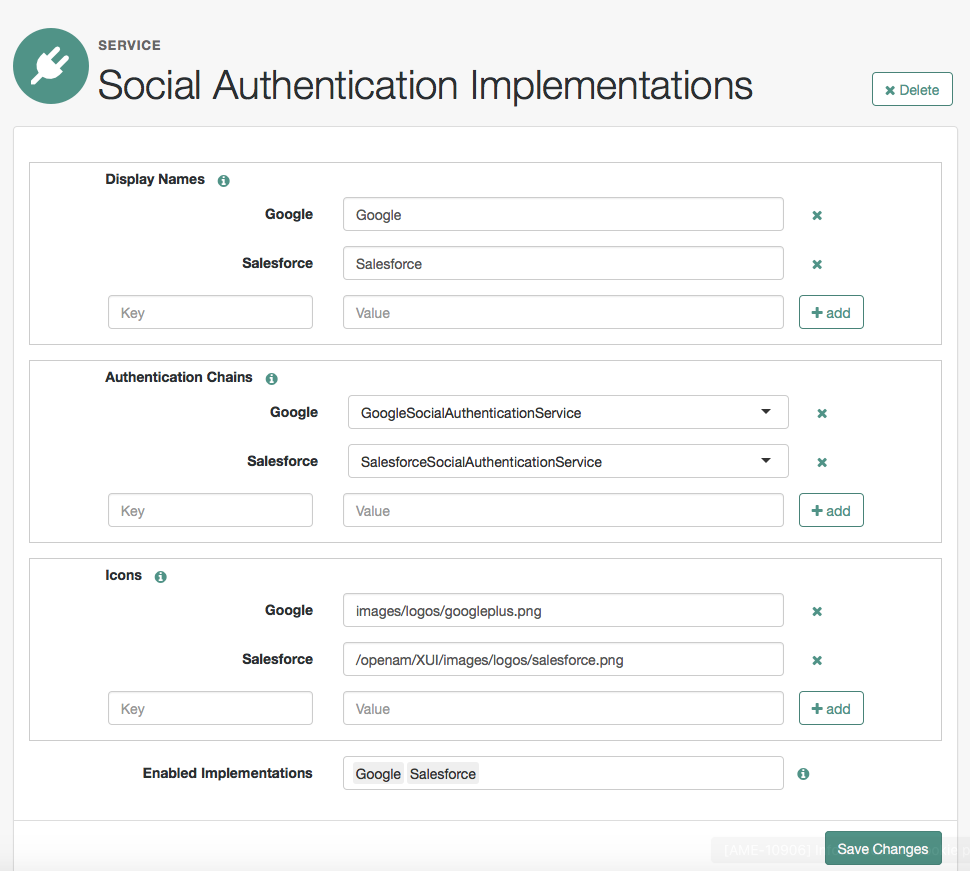Click the Salesforce label in Display Names
This screenshot has width=970, height=871.
(277, 263)
